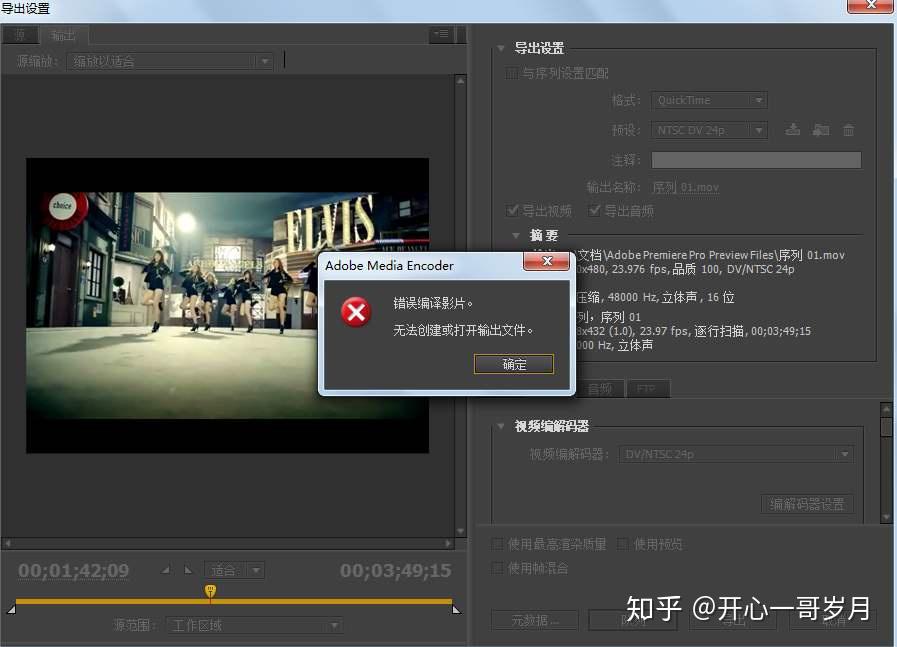Enable the 使用帧混合 checkbox

click(x=498, y=568)
